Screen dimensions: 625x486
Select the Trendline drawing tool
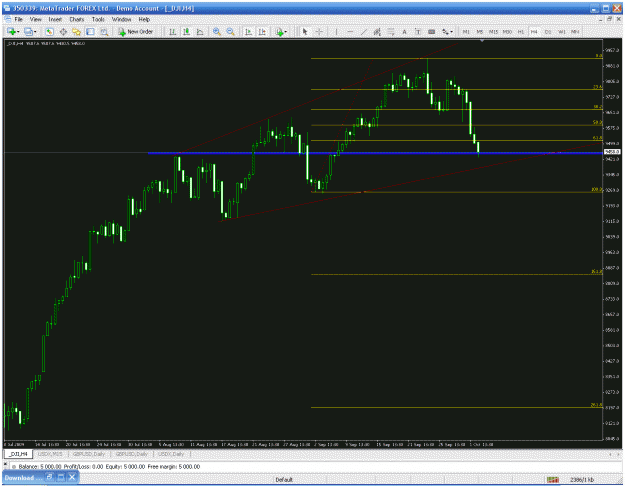(364, 31)
